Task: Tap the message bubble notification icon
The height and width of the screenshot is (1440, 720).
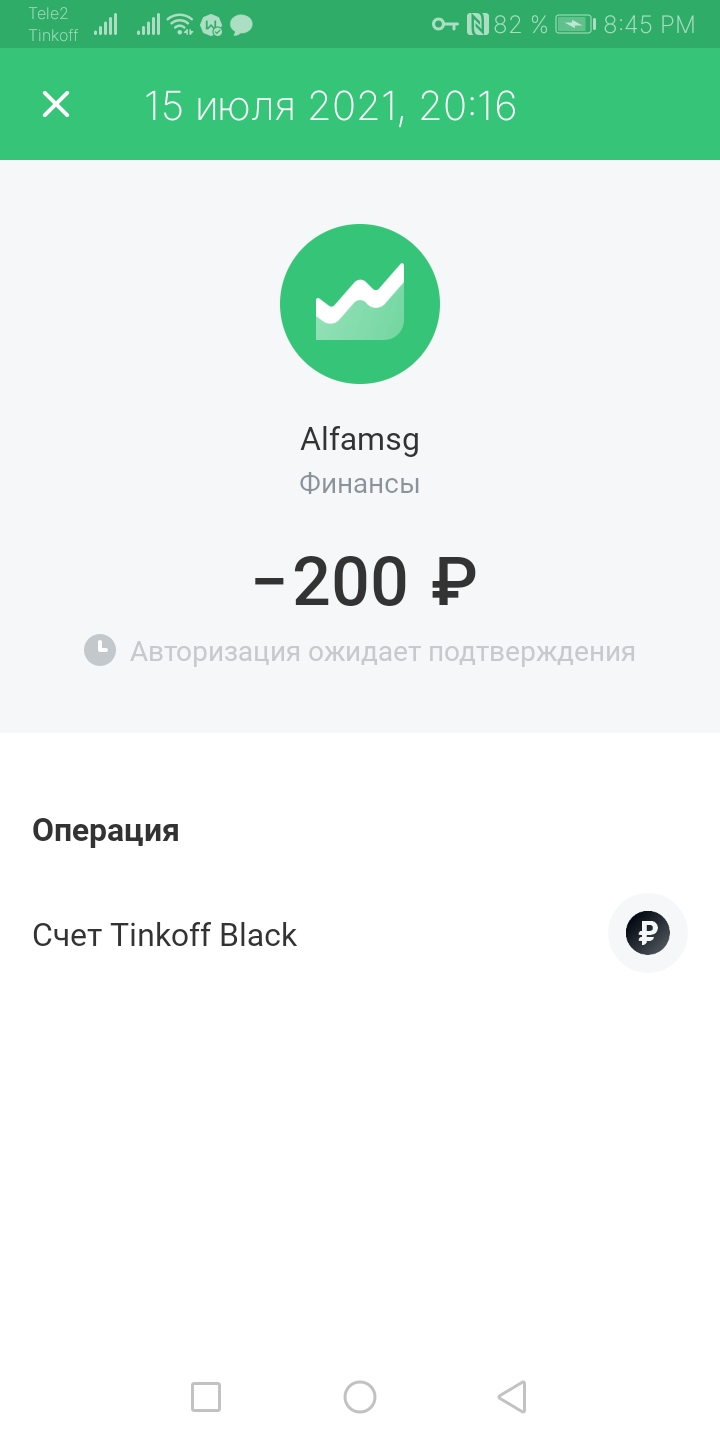Action: (x=240, y=26)
